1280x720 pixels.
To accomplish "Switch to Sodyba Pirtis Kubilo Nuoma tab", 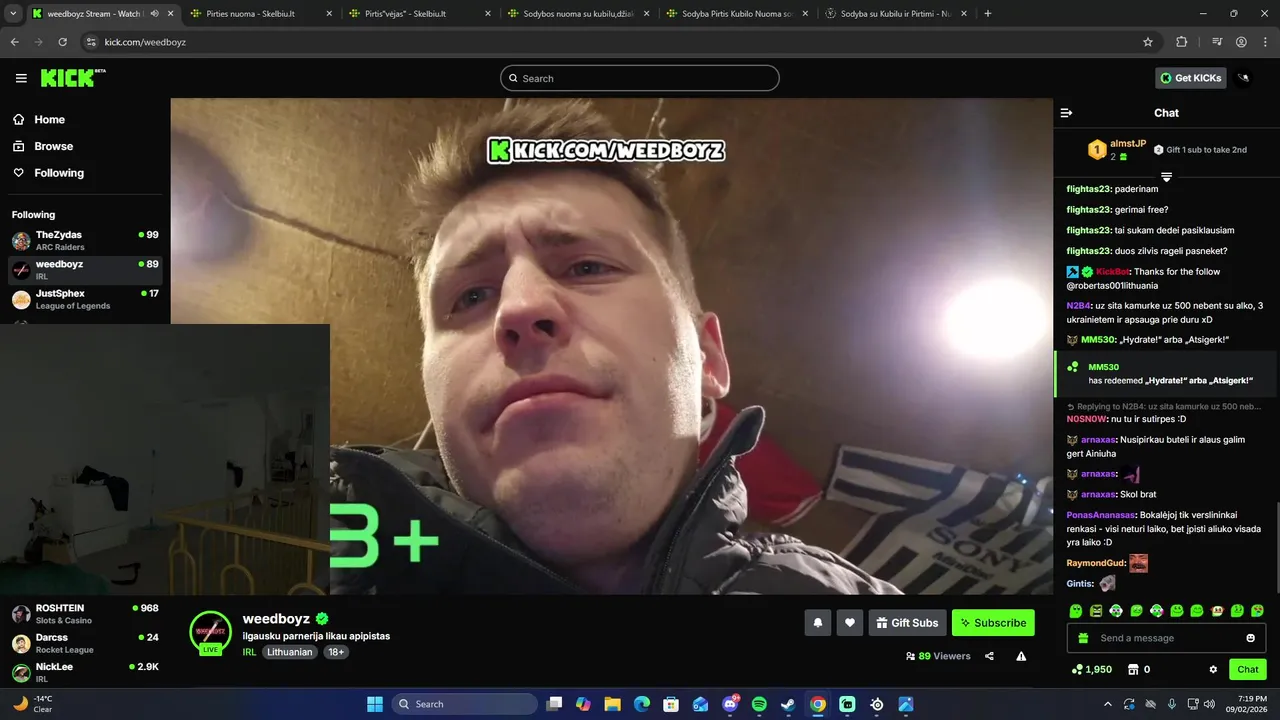I will tap(736, 14).
